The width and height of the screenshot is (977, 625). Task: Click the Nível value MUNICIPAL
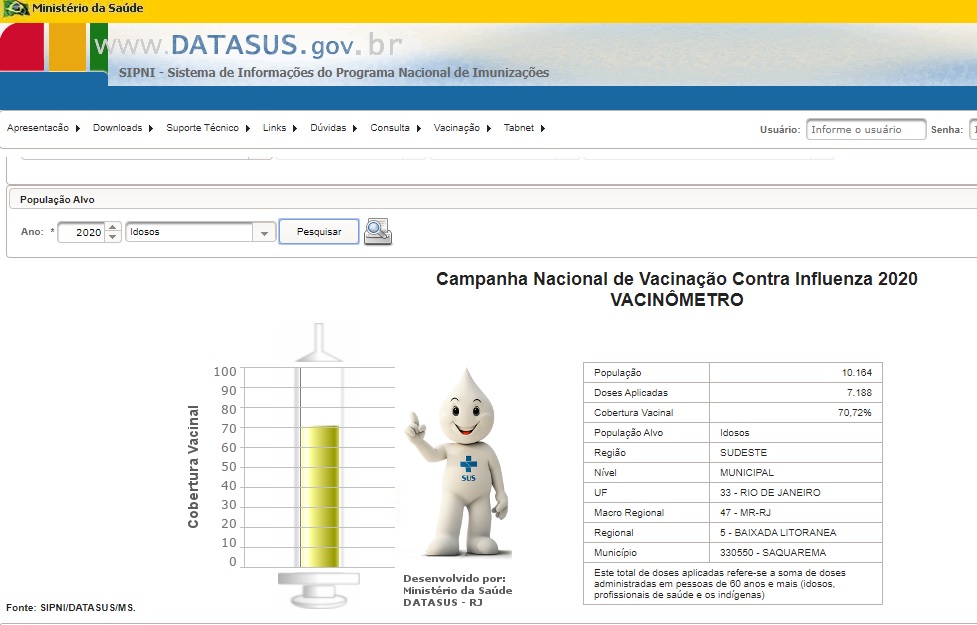point(746,472)
